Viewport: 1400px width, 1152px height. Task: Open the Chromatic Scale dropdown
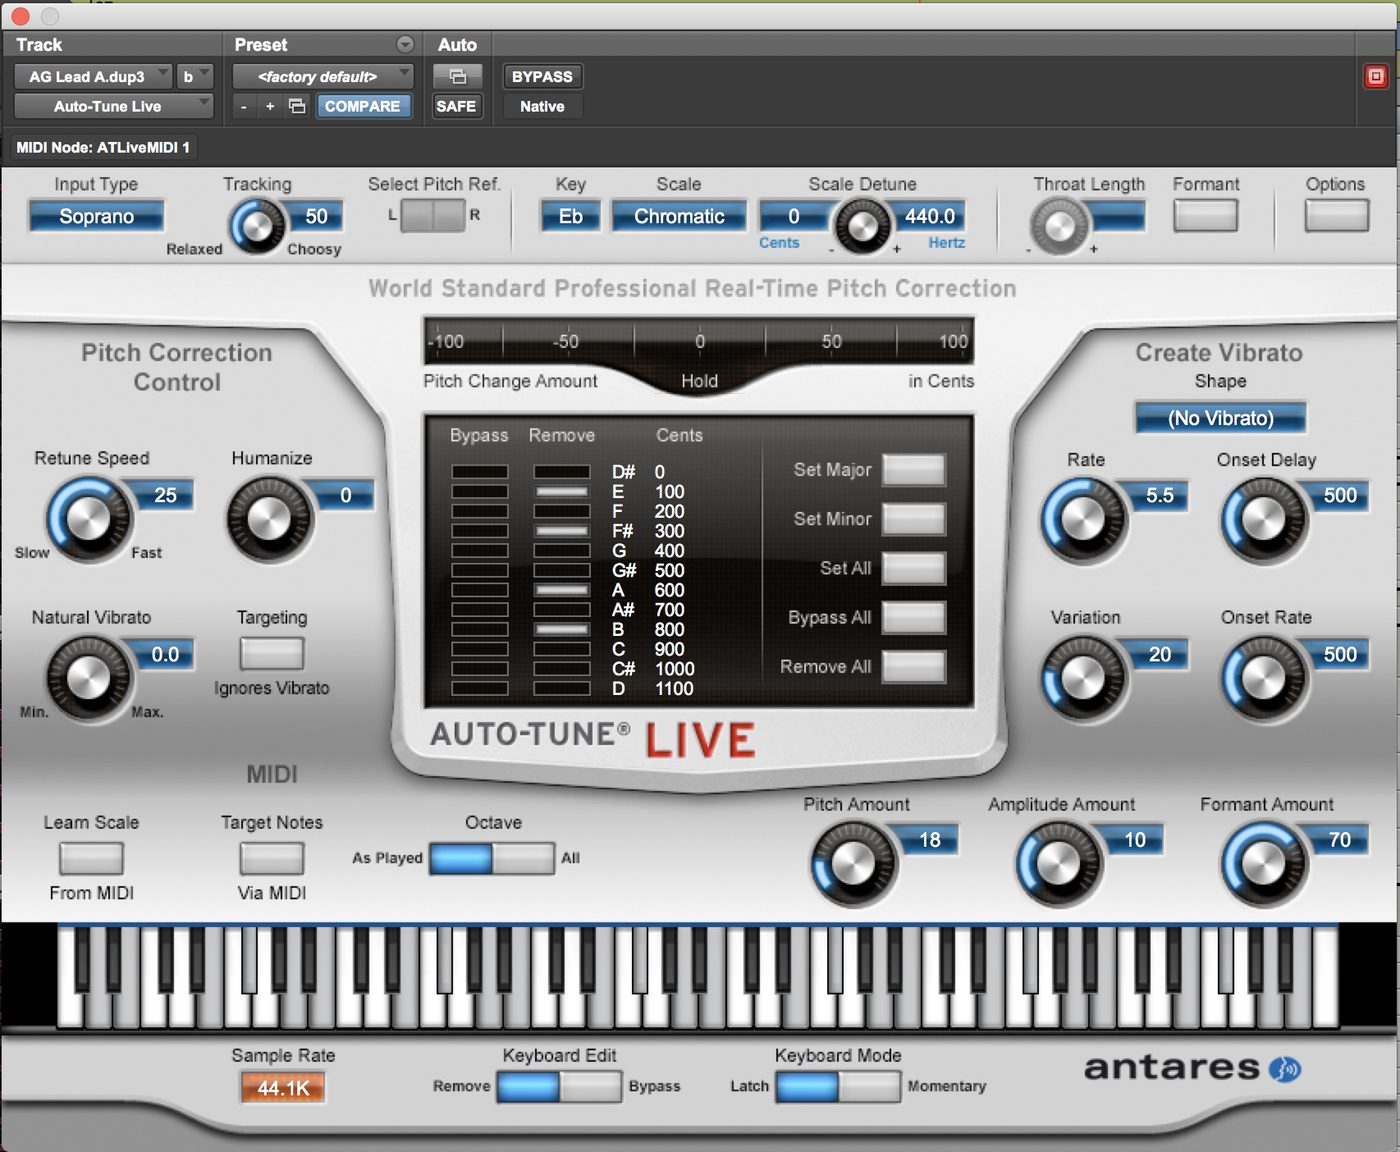679,216
